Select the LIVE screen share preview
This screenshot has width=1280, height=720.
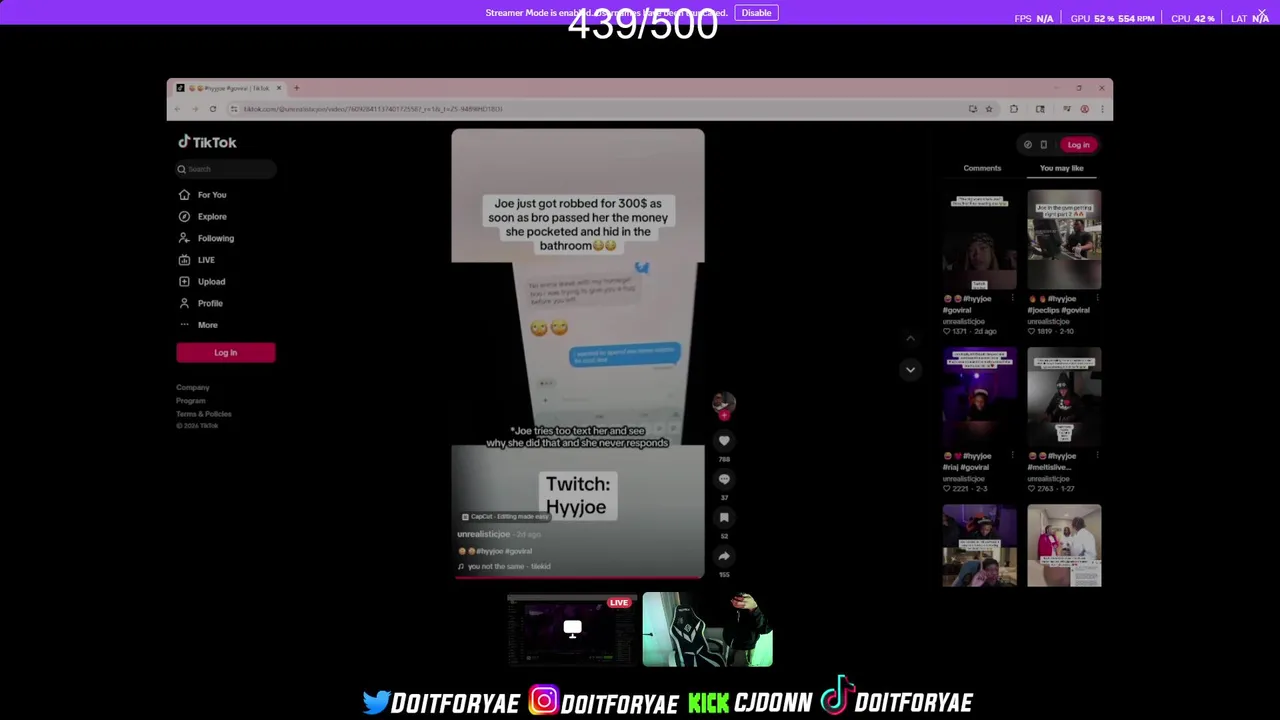pyautogui.click(x=572, y=629)
